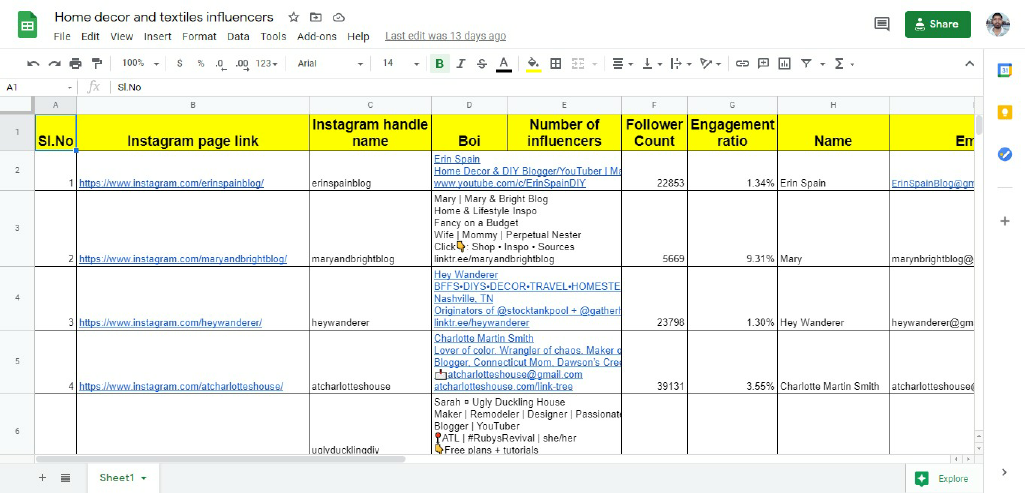This screenshot has height=493, width=1025.
Task: Toggle Bold formatting
Action: point(439,63)
